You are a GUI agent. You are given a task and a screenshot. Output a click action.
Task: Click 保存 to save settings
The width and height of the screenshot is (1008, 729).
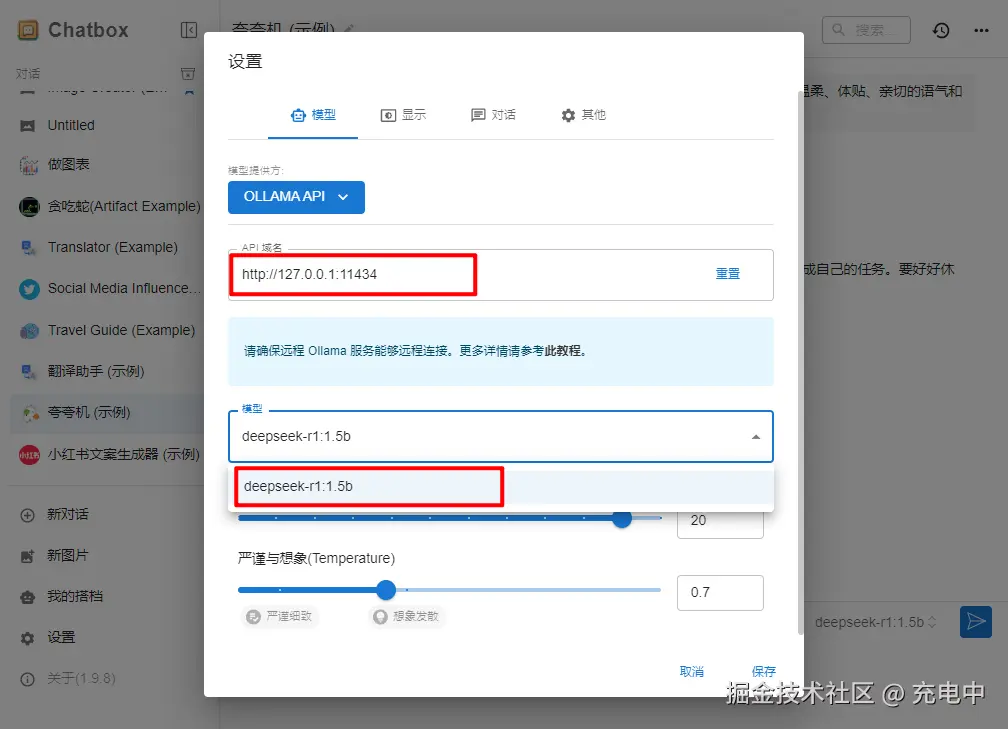764,672
